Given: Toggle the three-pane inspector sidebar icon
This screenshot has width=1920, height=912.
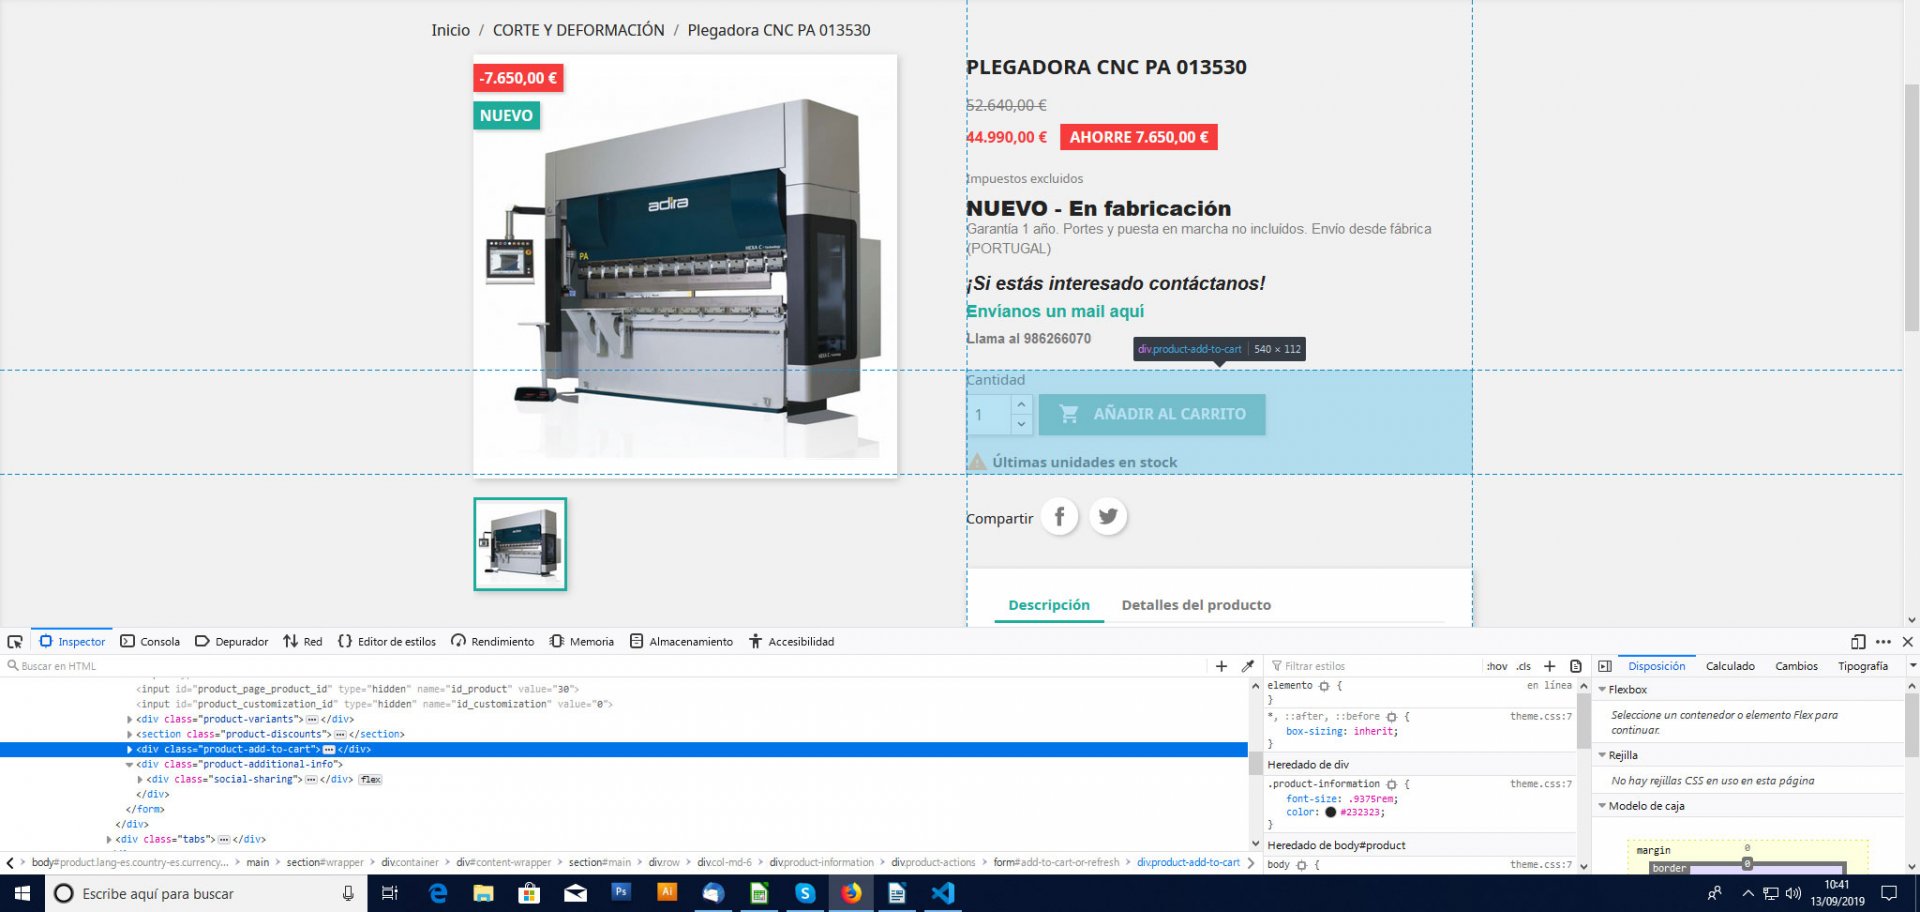Looking at the screenshot, I should pos(1605,666).
